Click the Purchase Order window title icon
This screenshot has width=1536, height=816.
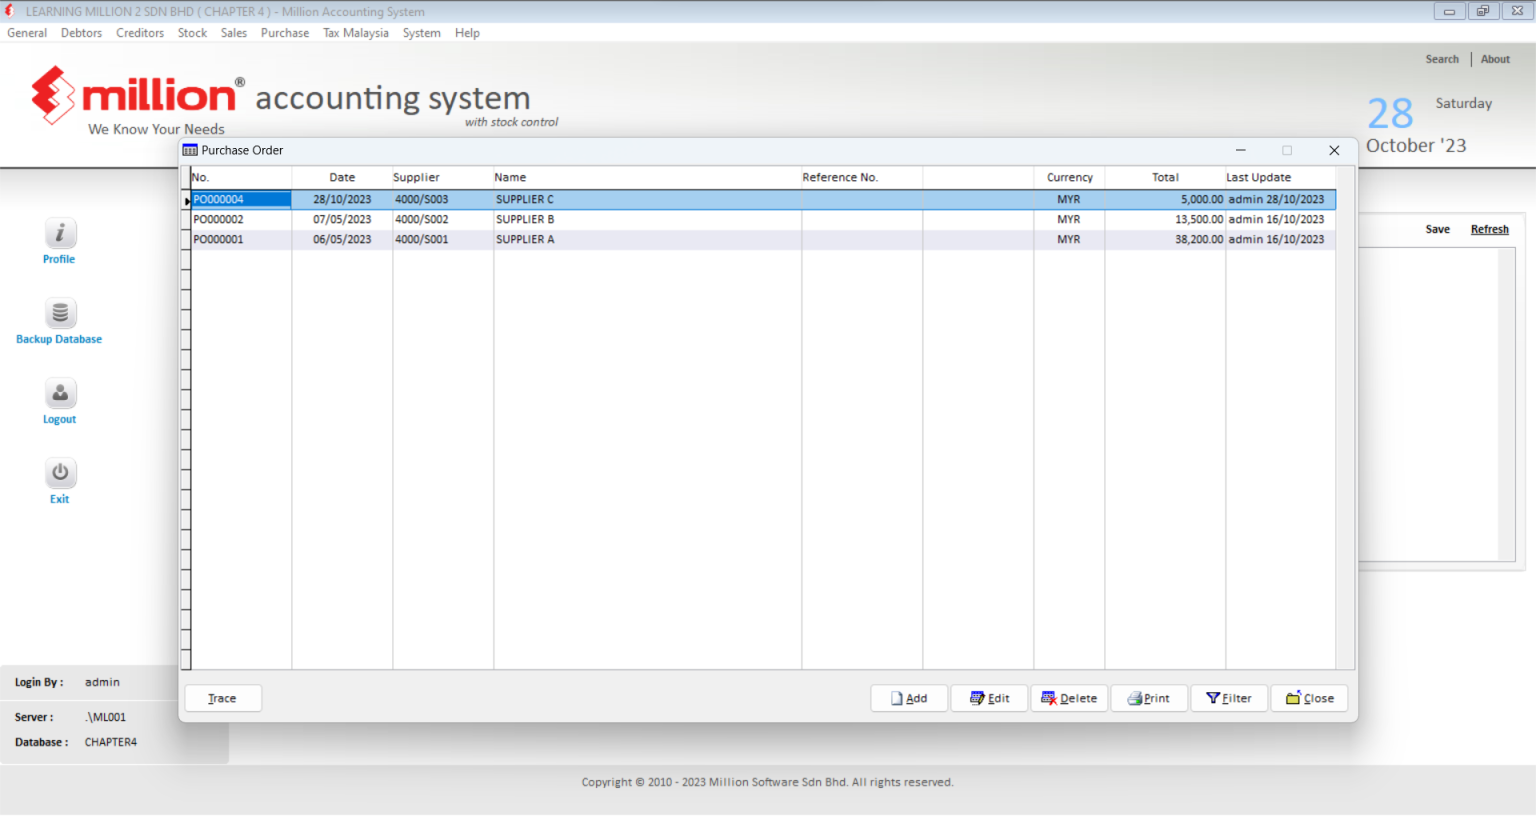point(190,150)
